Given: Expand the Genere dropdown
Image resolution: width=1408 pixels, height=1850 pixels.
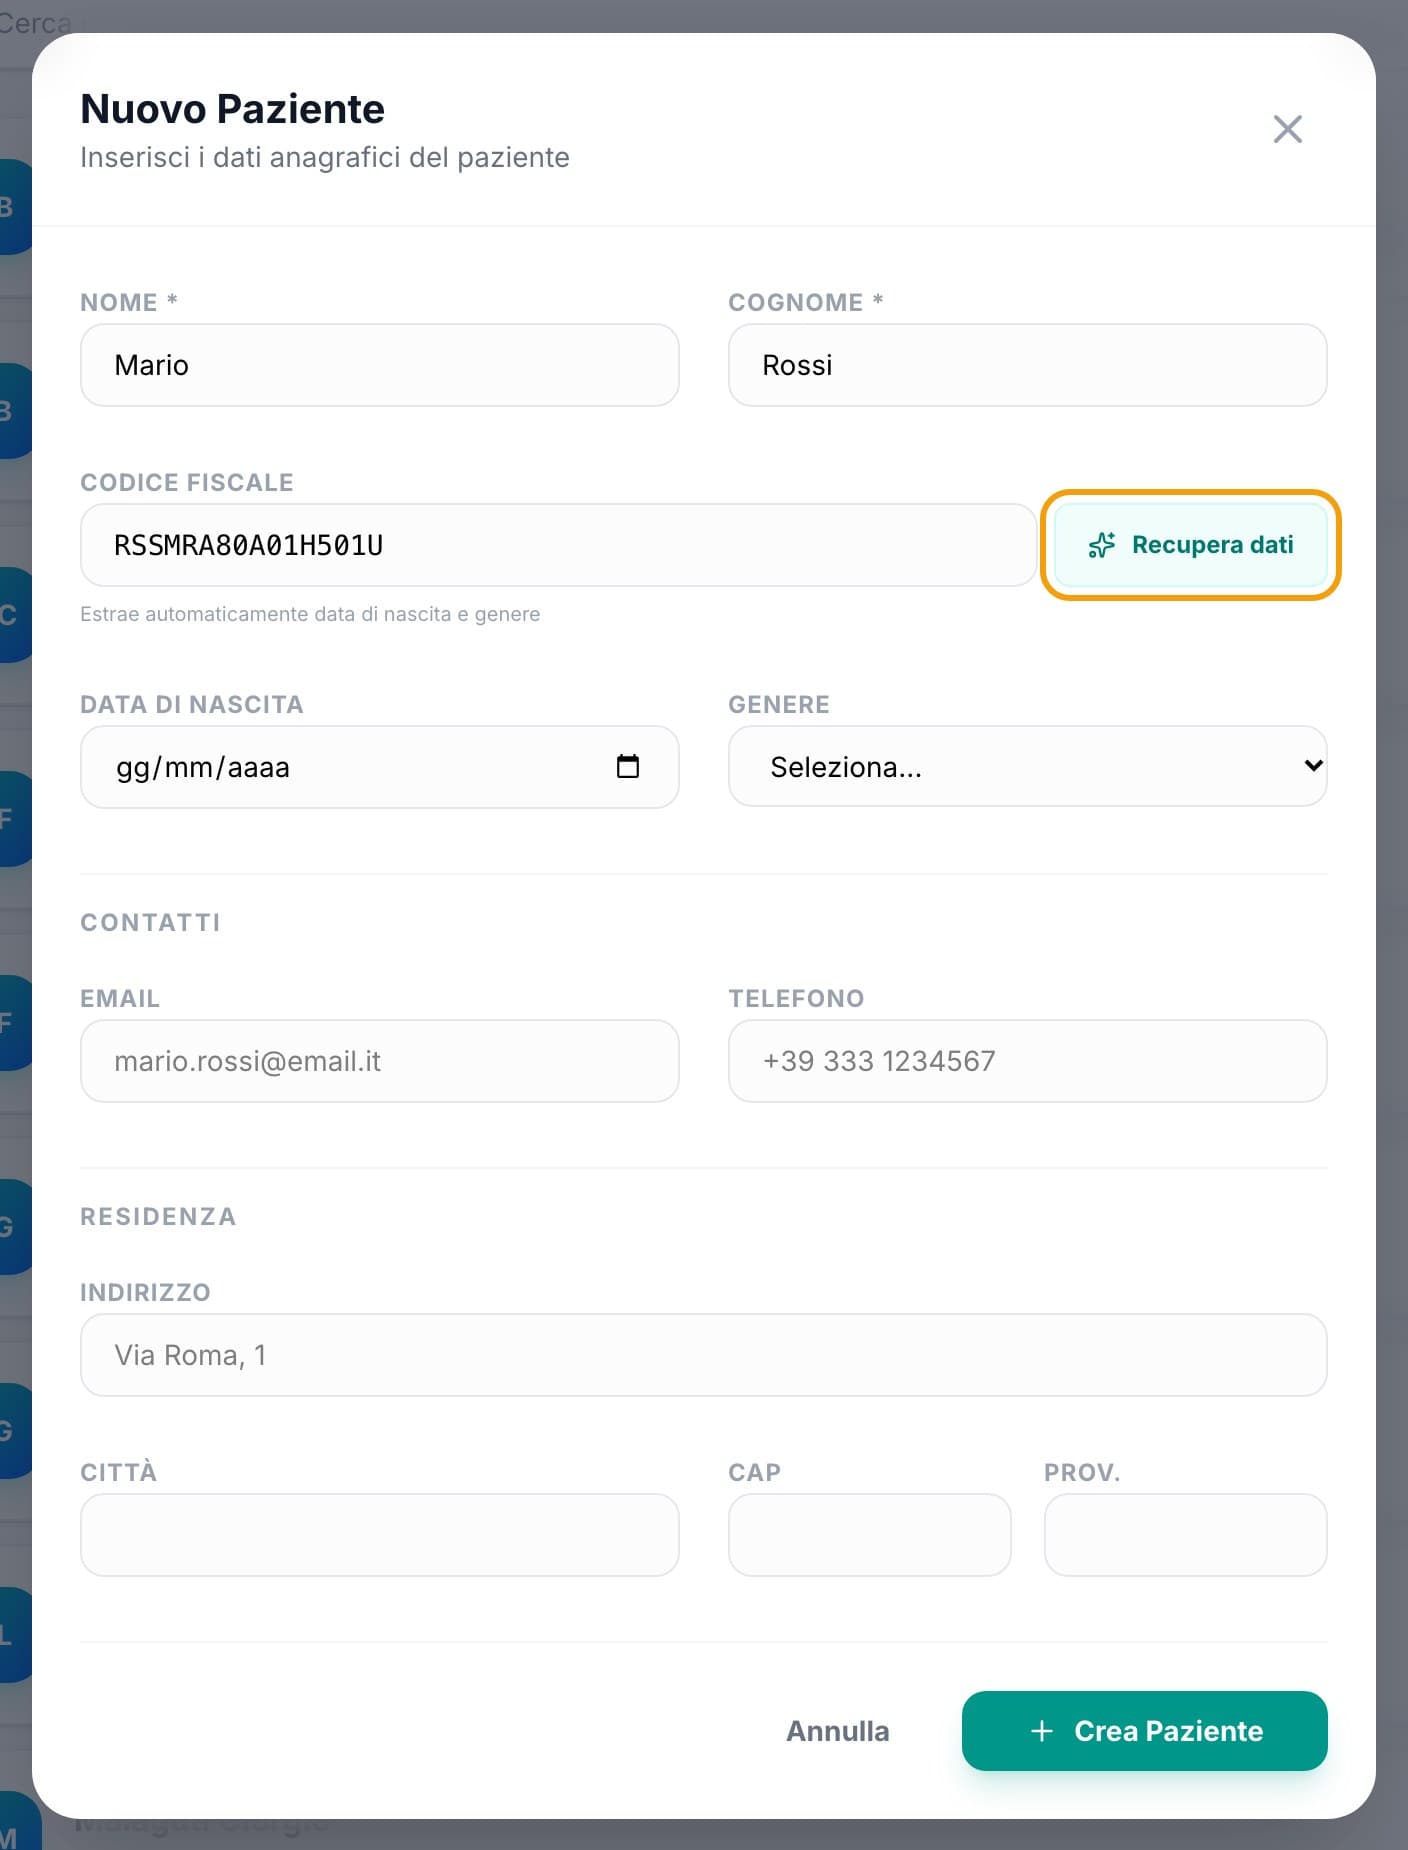Looking at the screenshot, I should coord(1027,766).
